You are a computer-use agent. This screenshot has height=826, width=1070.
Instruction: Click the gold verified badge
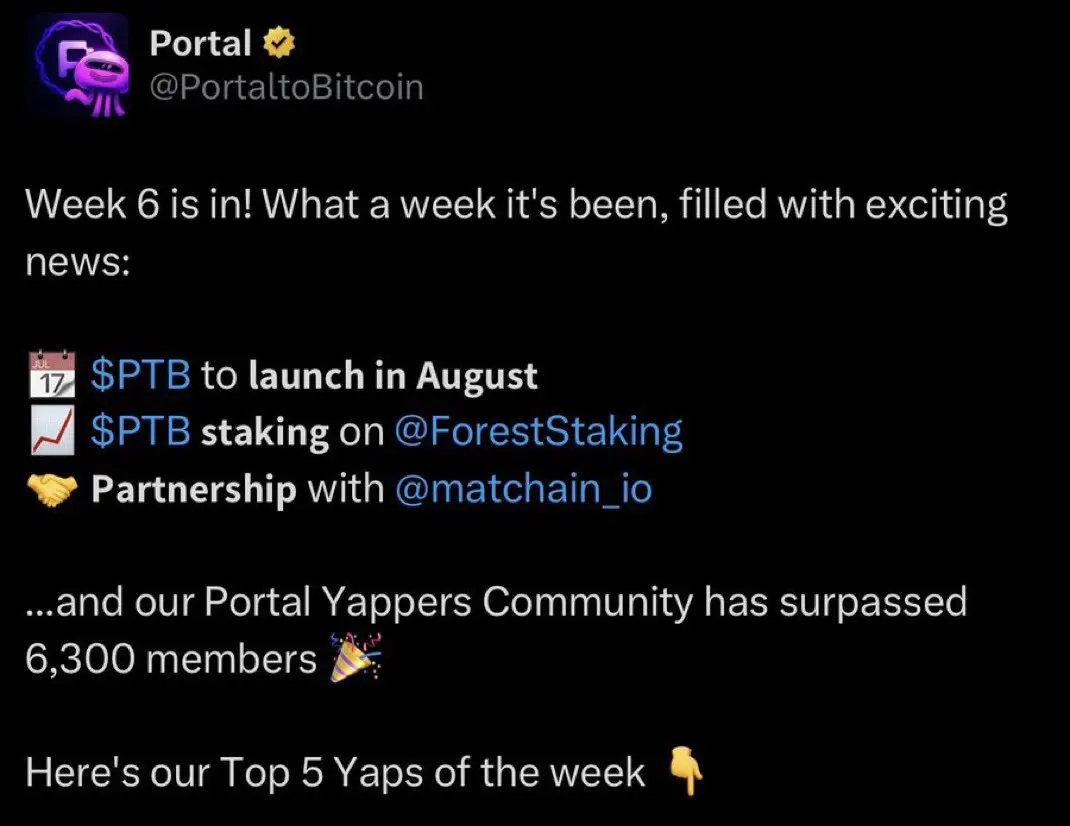click(278, 44)
